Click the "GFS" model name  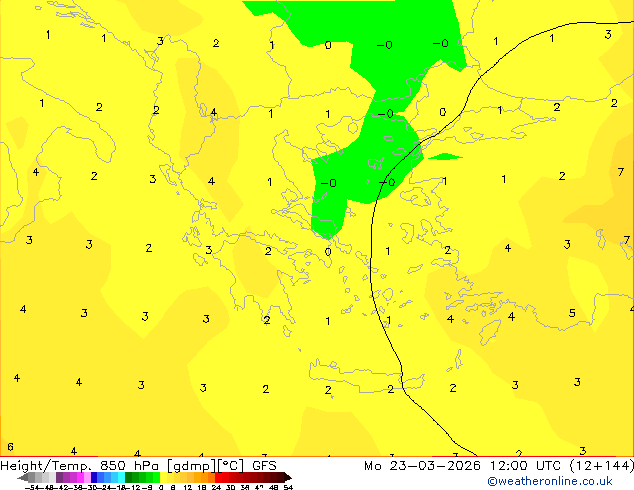point(264,466)
